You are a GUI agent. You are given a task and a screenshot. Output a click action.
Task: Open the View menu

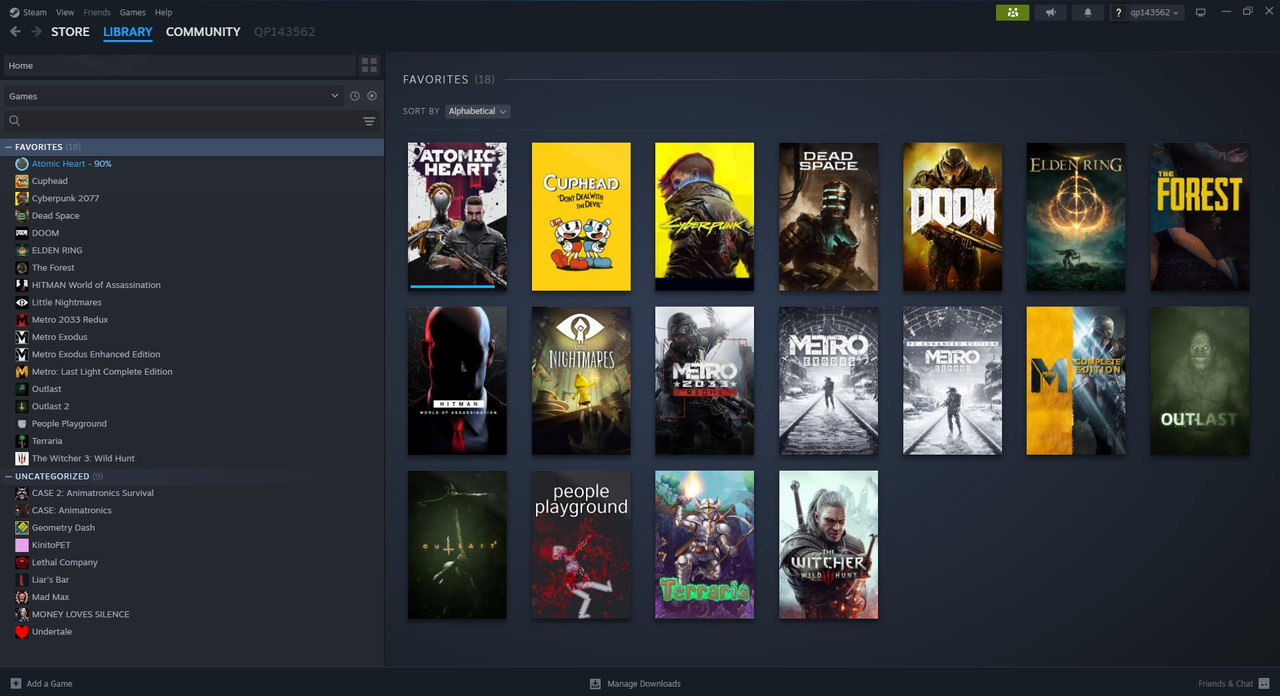point(65,12)
